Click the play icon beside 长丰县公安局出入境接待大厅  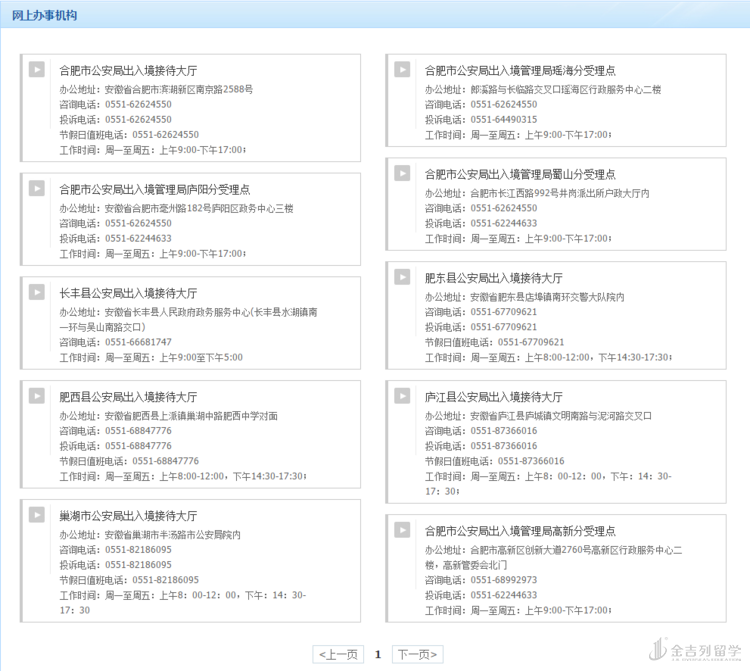[37, 292]
